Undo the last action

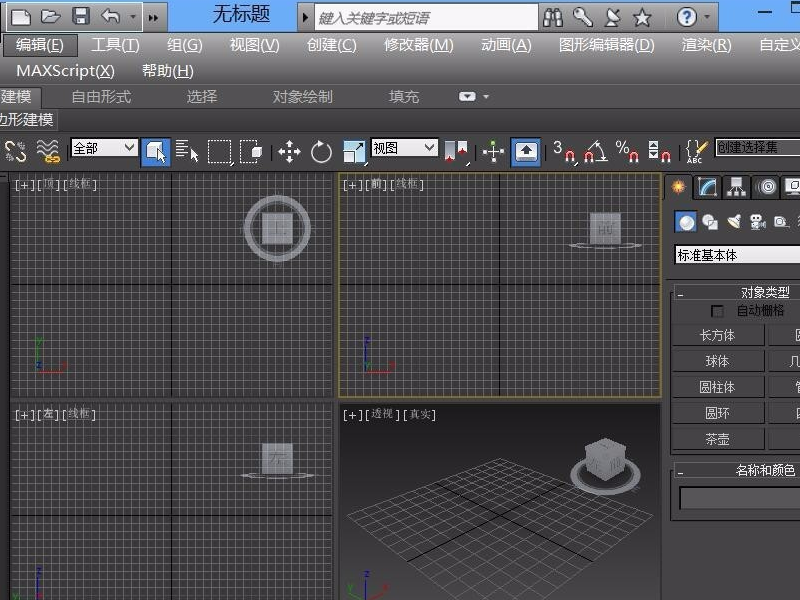pos(111,16)
